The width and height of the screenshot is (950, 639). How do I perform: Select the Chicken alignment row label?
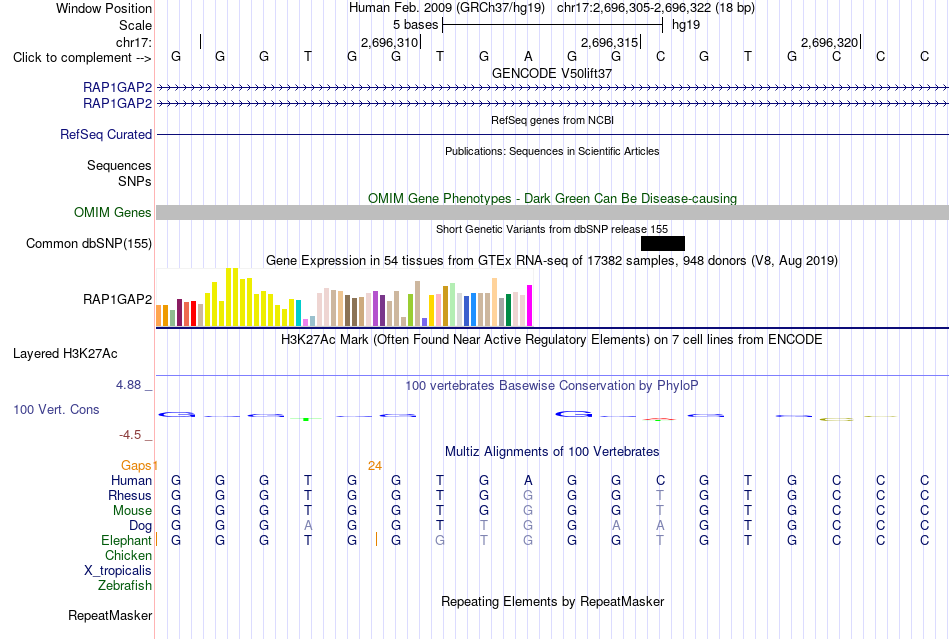coord(128,555)
